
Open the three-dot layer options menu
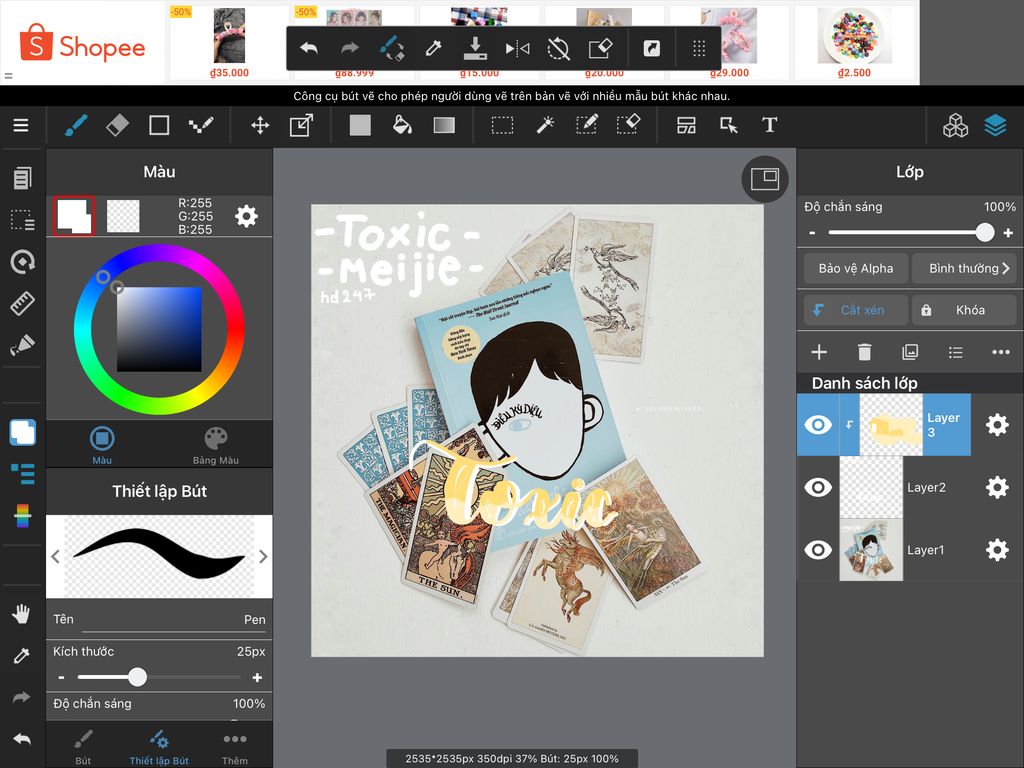click(1000, 352)
